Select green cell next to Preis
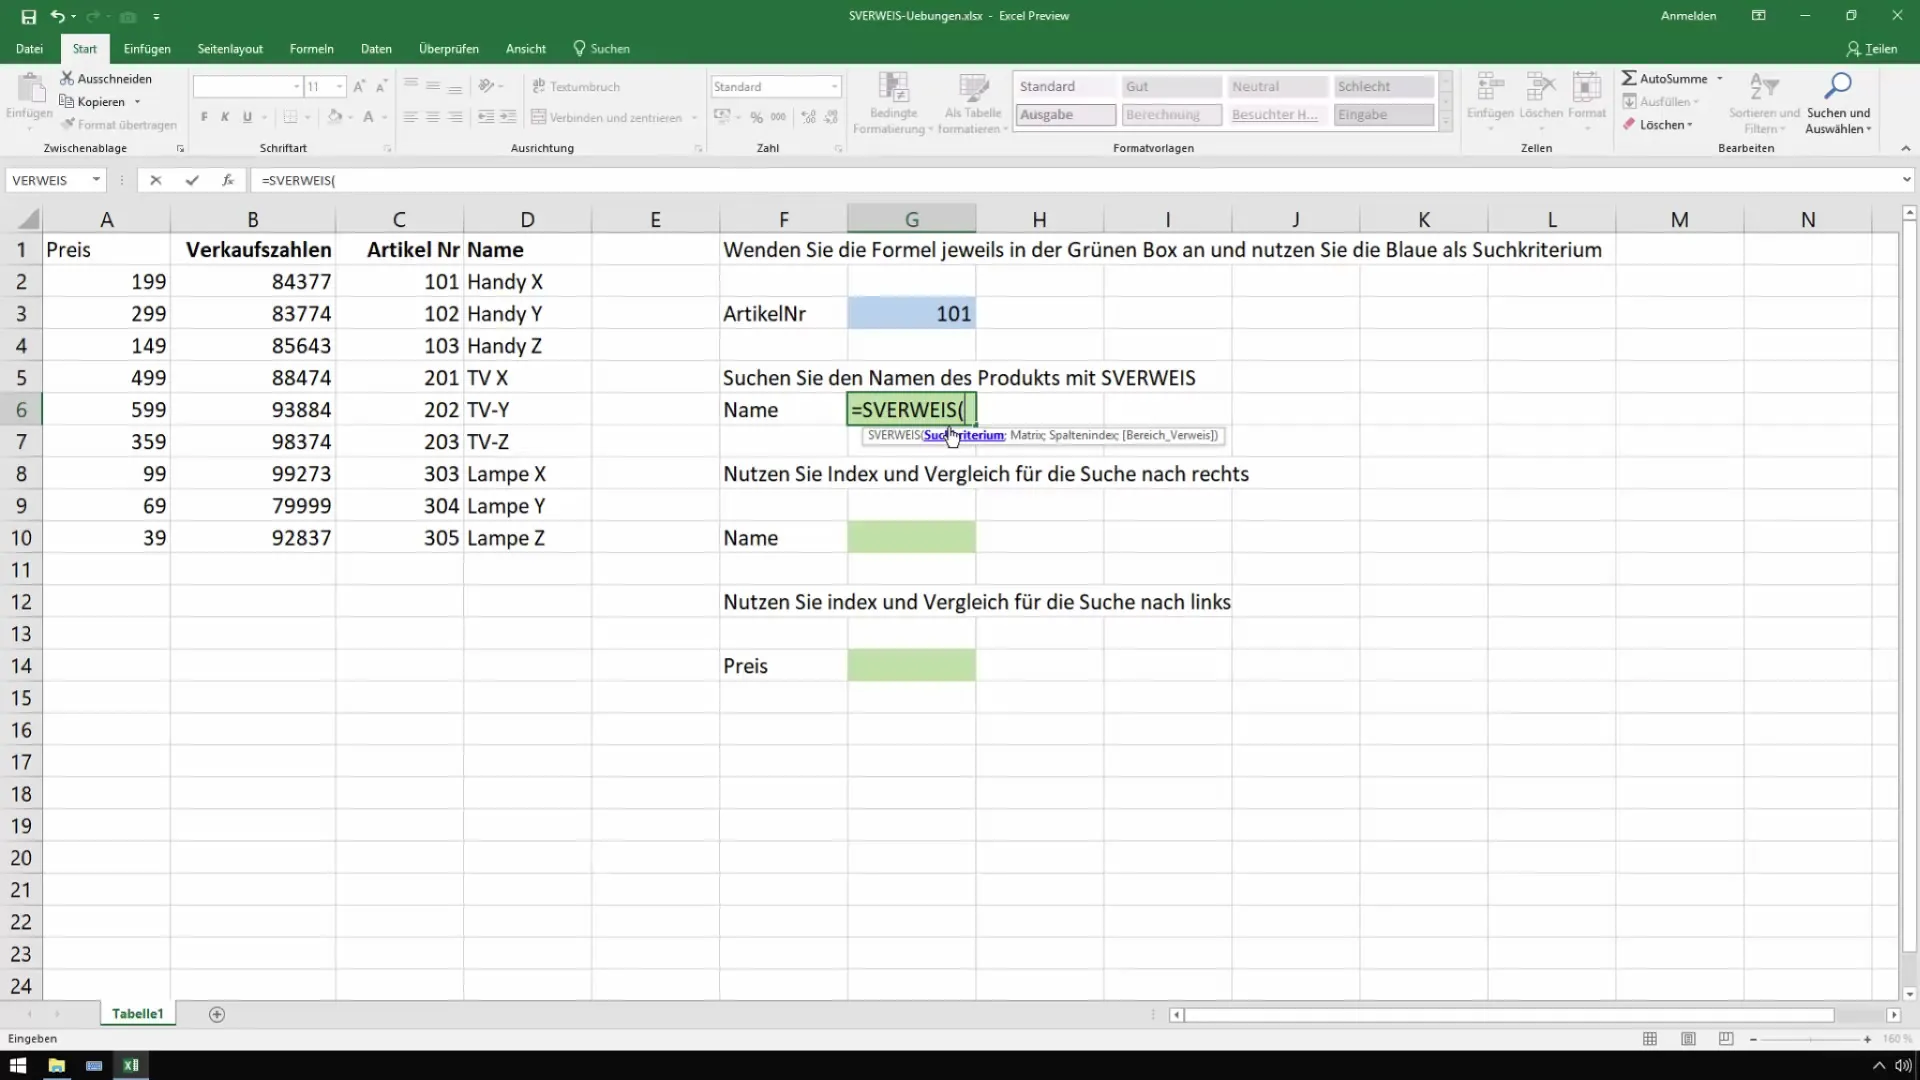Image resolution: width=1920 pixels, height=1080 pixels. (x=911, y=665)
